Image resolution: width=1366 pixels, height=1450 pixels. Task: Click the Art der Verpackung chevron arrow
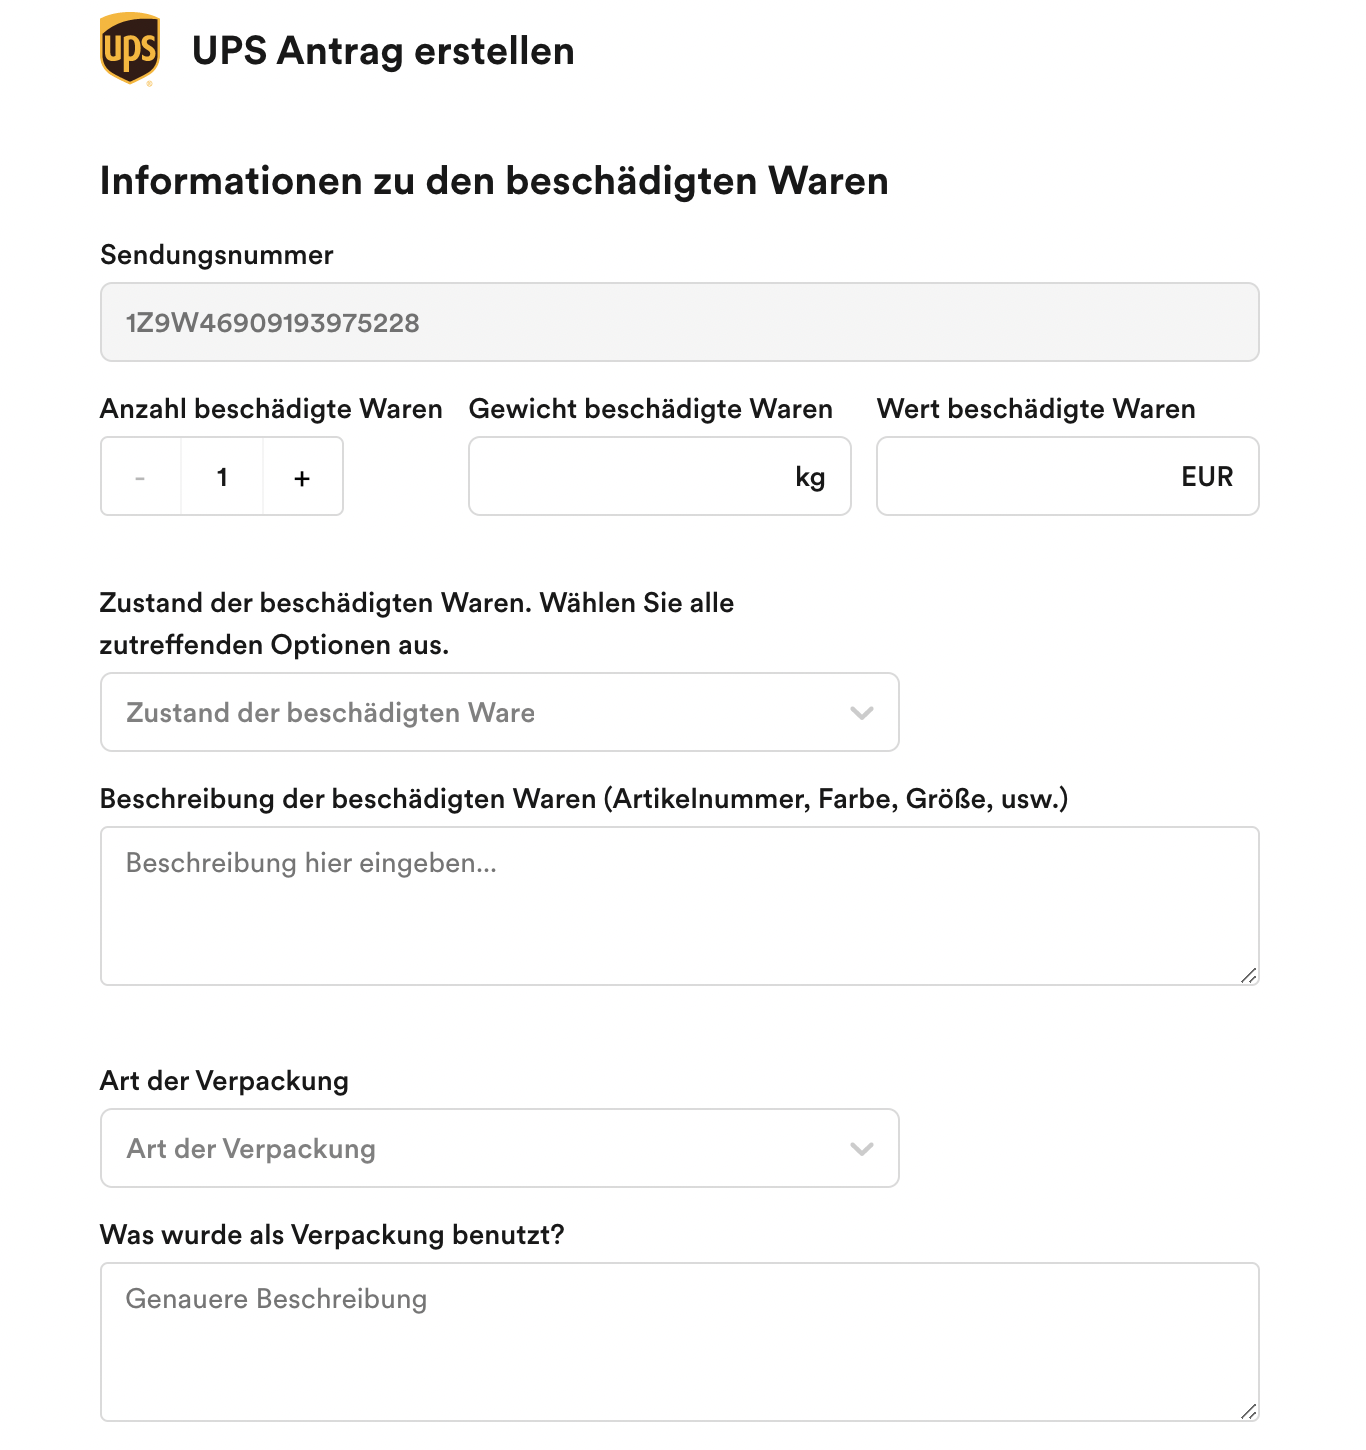coord(862,1149)
